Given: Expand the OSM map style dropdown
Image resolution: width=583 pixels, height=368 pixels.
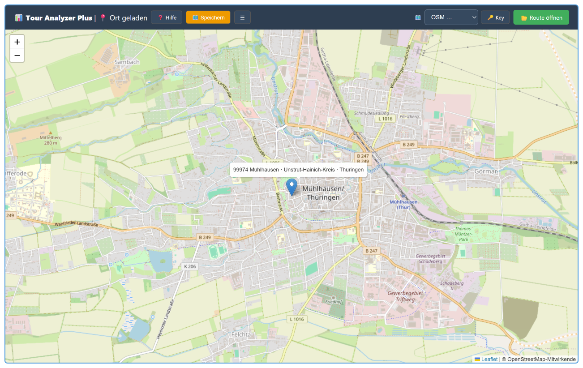Looking at the screenshot, I should click(x=451, y=17).
